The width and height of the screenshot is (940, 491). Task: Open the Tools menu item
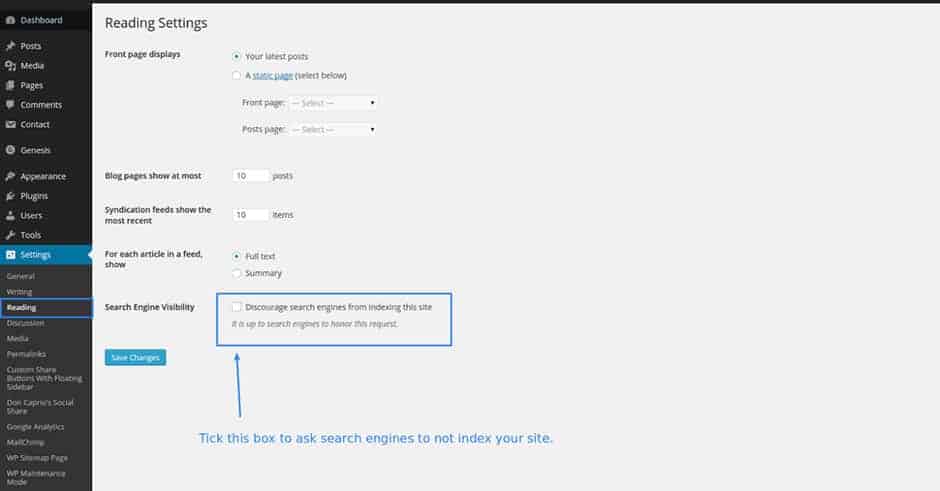coord(46,236)
